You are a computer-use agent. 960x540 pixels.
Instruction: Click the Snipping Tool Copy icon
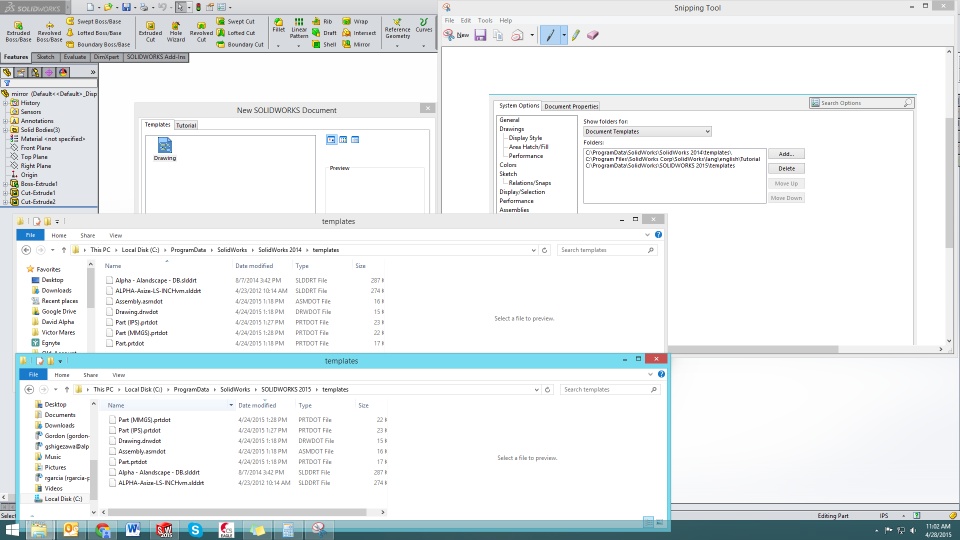498,36
